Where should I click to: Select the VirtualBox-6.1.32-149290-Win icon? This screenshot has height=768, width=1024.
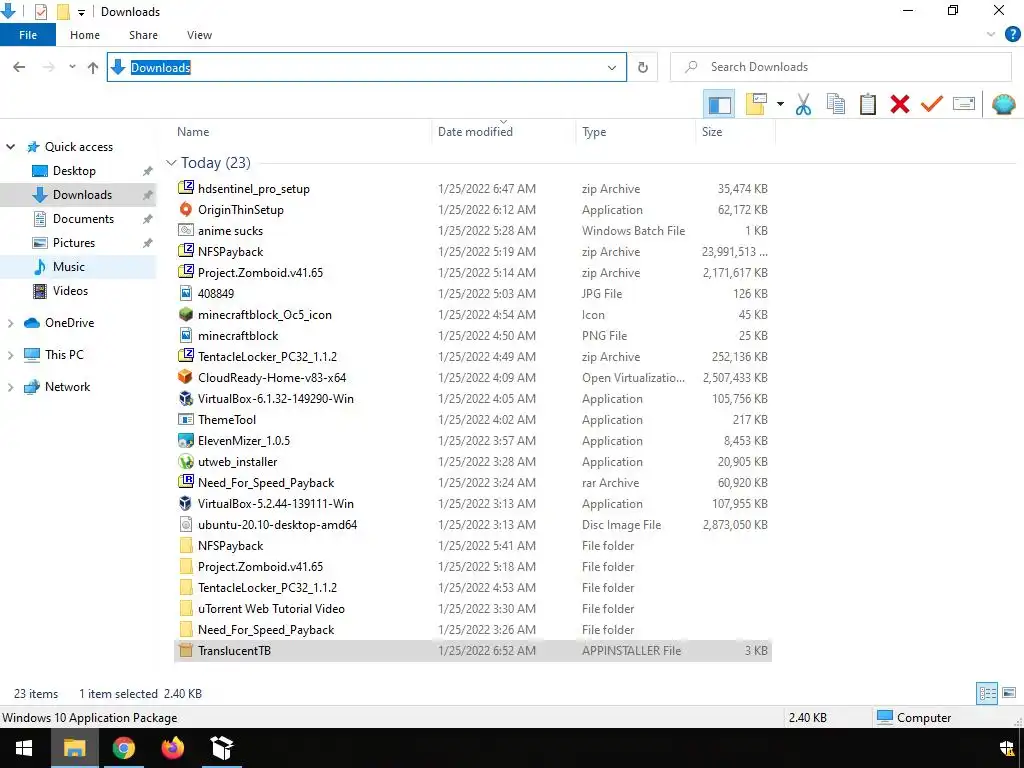pos(186,398)
